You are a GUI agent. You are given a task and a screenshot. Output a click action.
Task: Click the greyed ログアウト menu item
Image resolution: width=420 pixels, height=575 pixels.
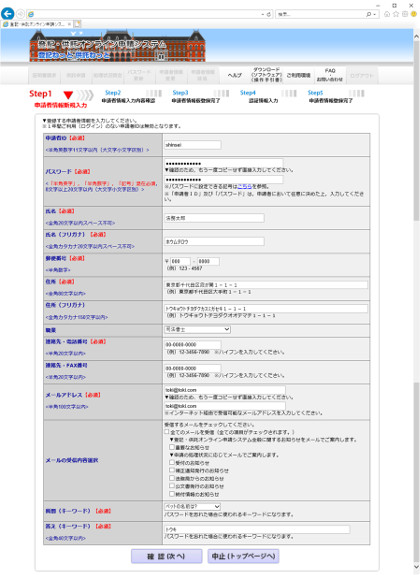click(x=362, y=76)
